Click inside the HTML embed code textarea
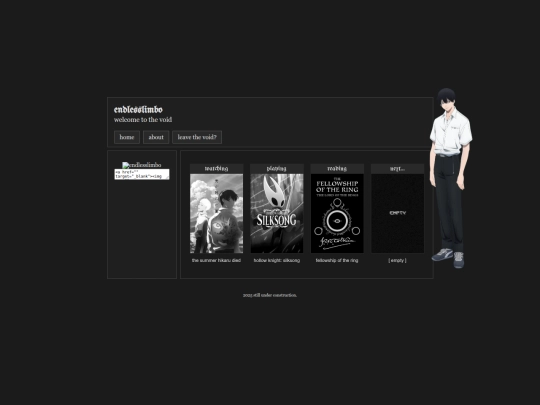The width and height of the screenshot is (540, 405). pos(142,174)
